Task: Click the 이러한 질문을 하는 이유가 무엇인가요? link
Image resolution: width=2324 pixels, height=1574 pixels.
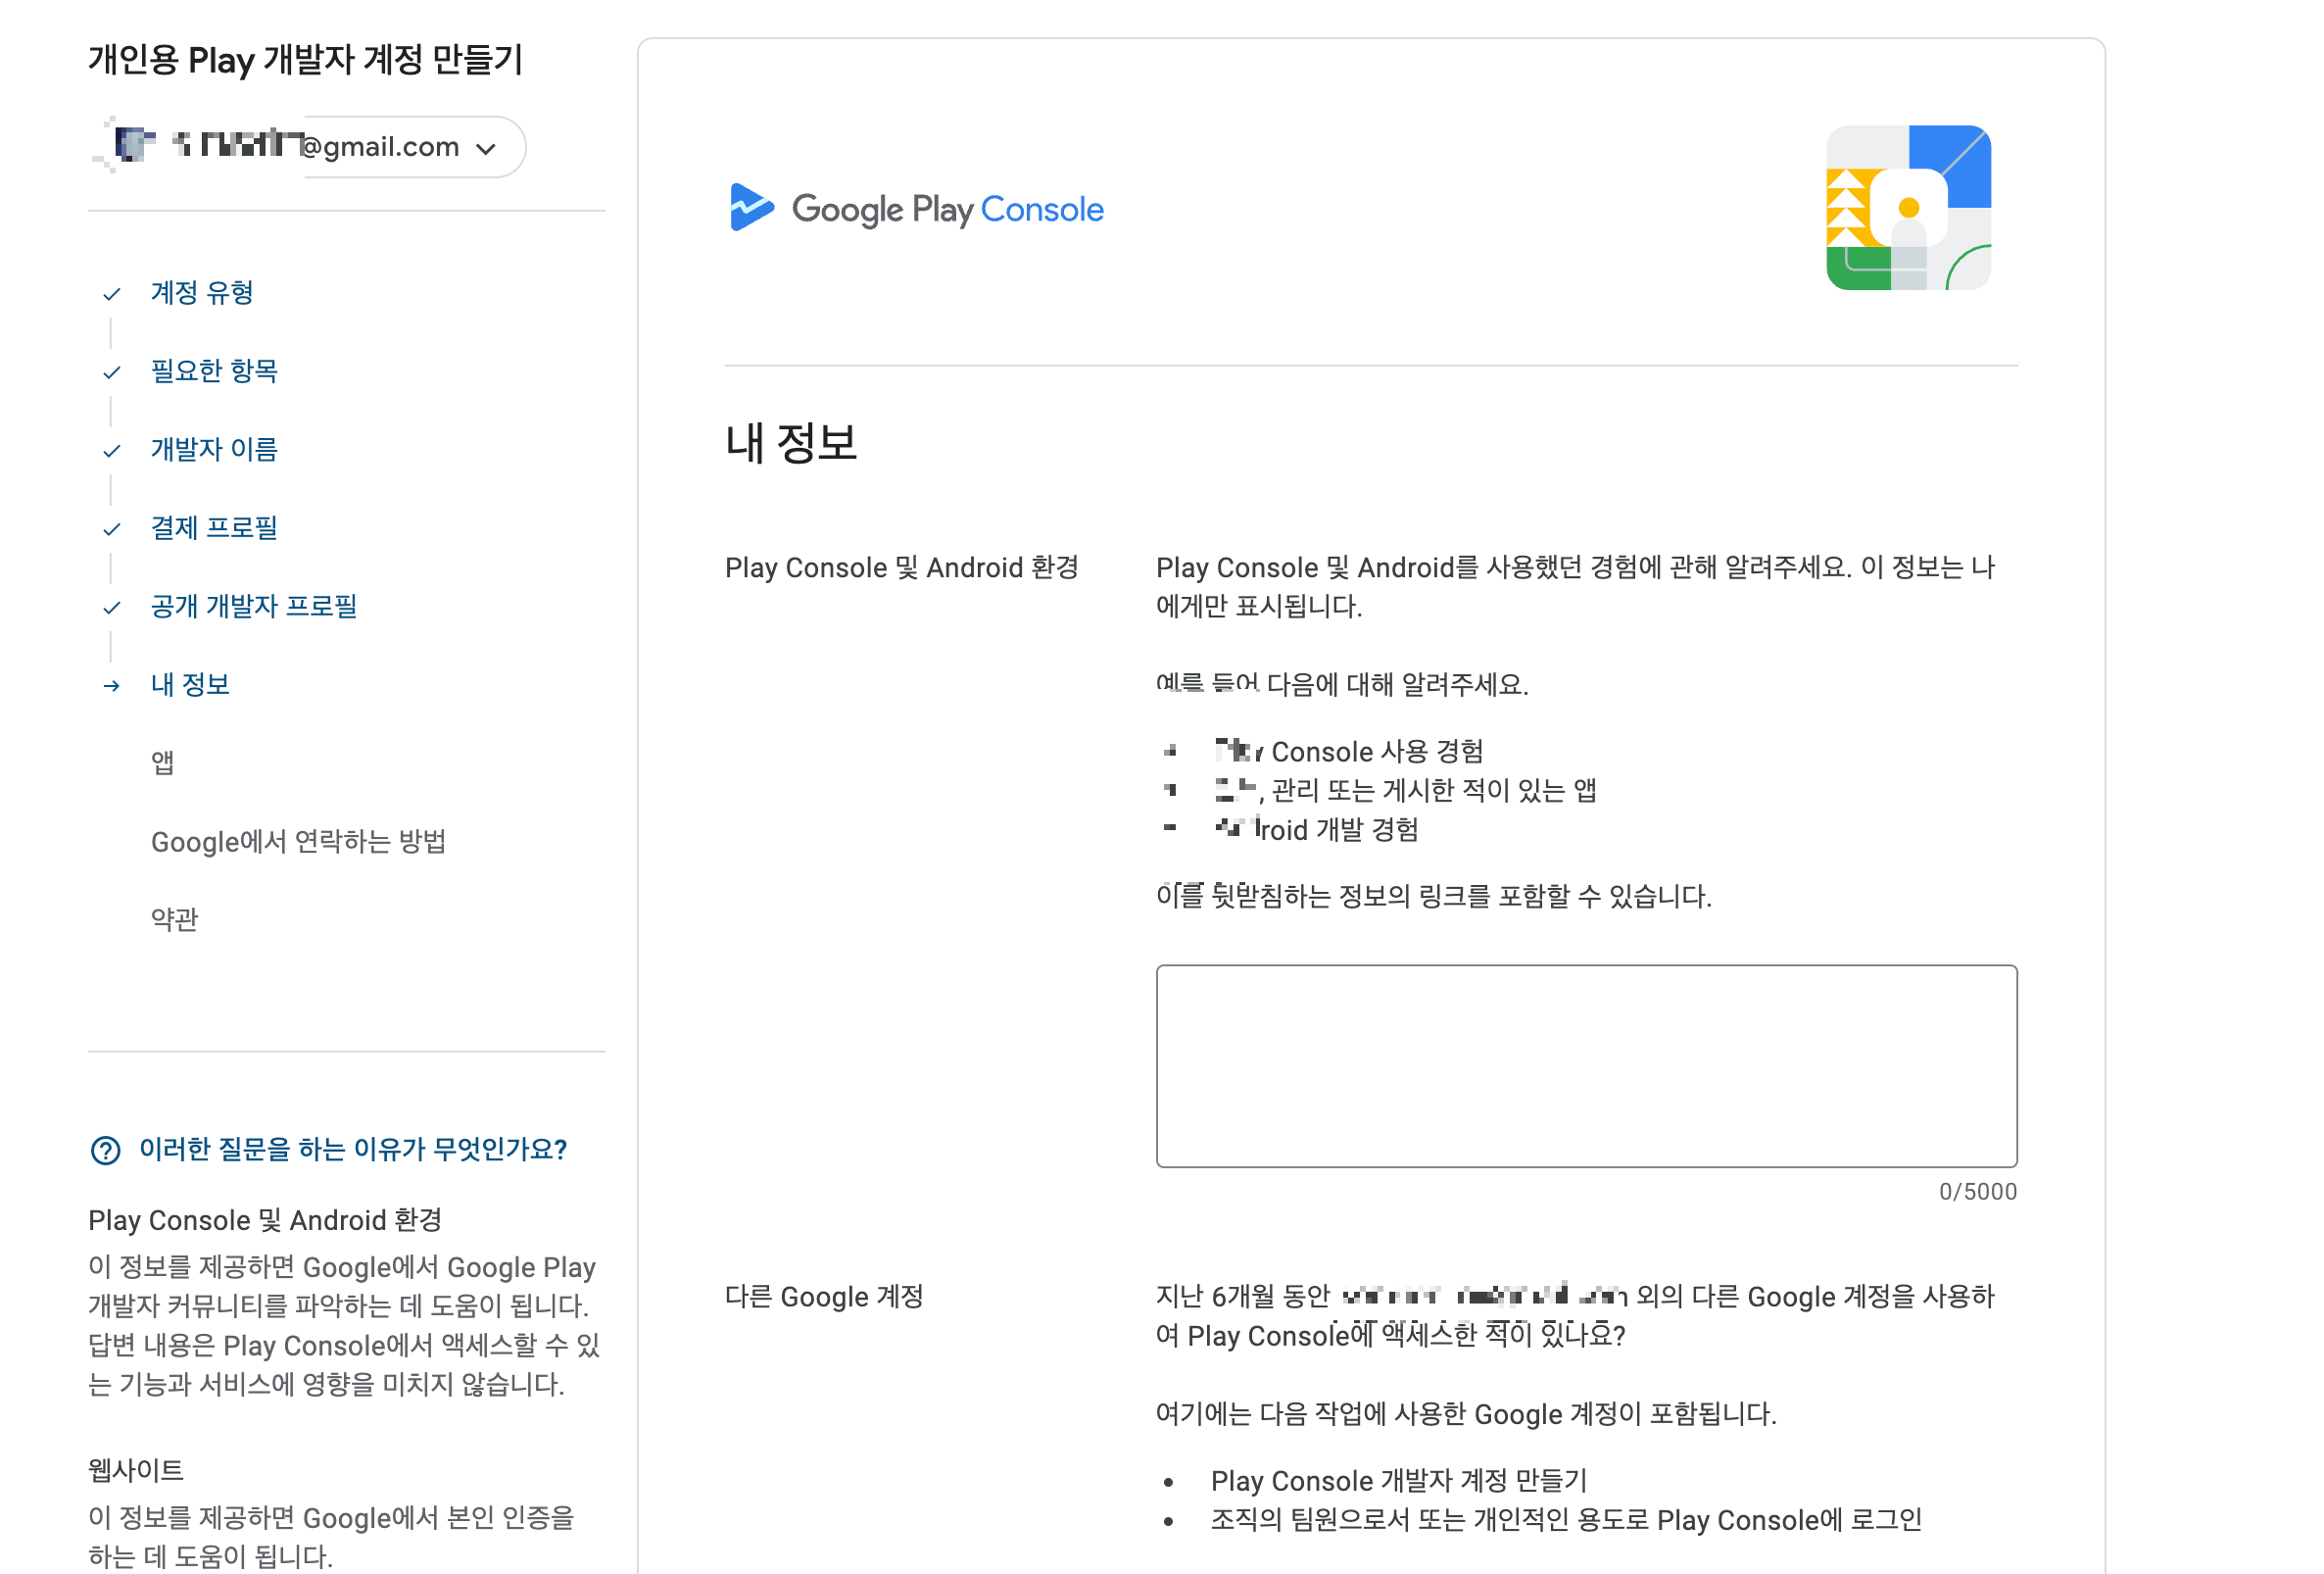Action: pos(352,1149)
